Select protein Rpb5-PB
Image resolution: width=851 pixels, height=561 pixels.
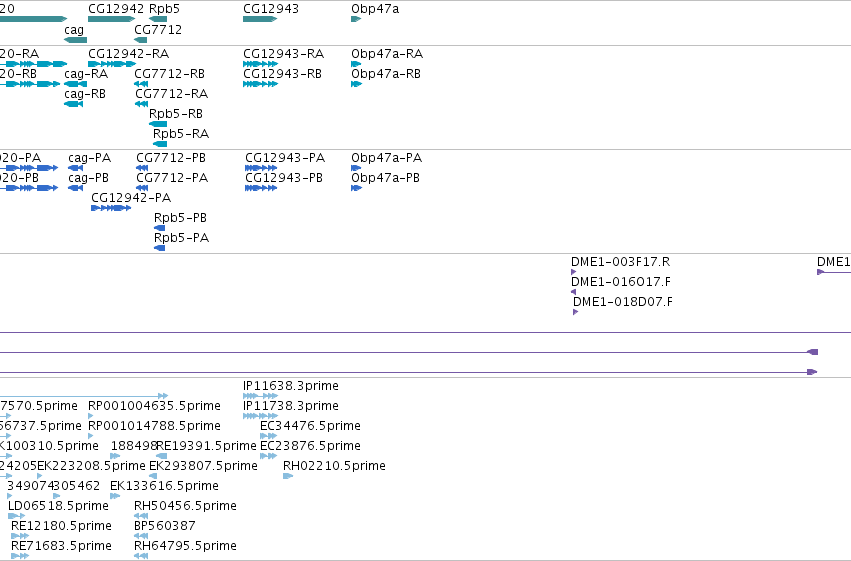(x=180, y=218)
